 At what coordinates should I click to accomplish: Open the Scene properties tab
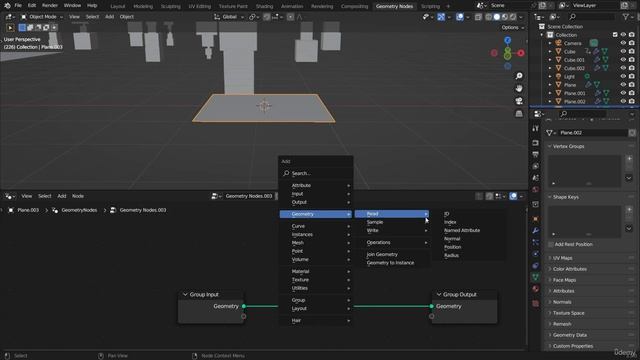536,178
